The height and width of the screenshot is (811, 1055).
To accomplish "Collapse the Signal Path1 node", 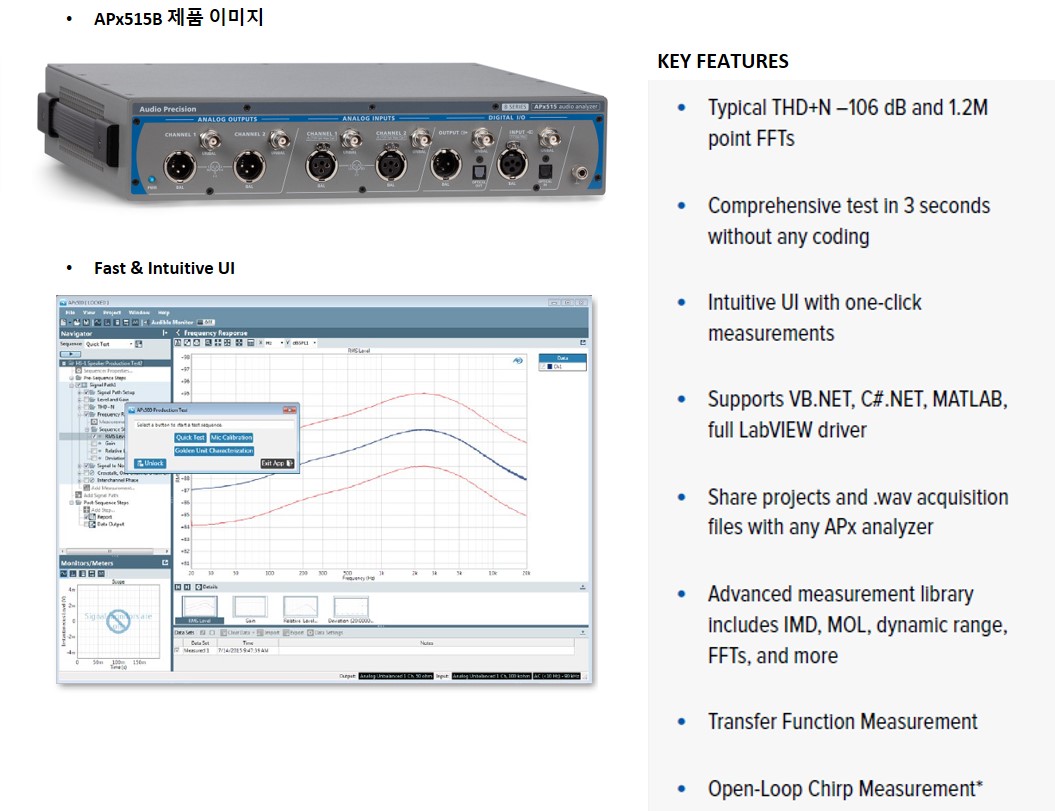I will [x=71, y=386].
